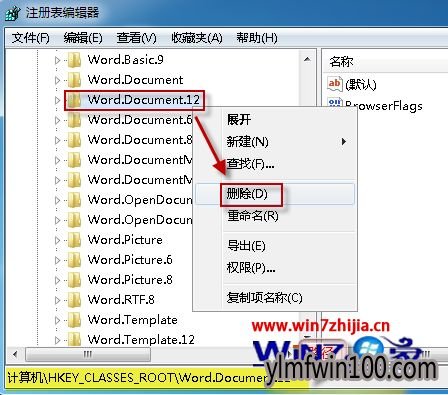Select the Word.Document folder icon
This screenshot has height=395, width=448.
74,80
